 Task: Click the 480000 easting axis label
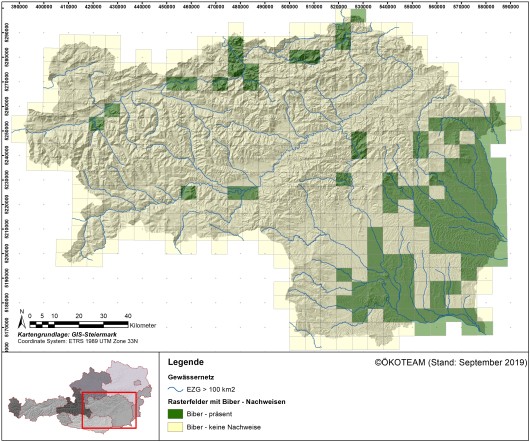click(x=240, y=6)
